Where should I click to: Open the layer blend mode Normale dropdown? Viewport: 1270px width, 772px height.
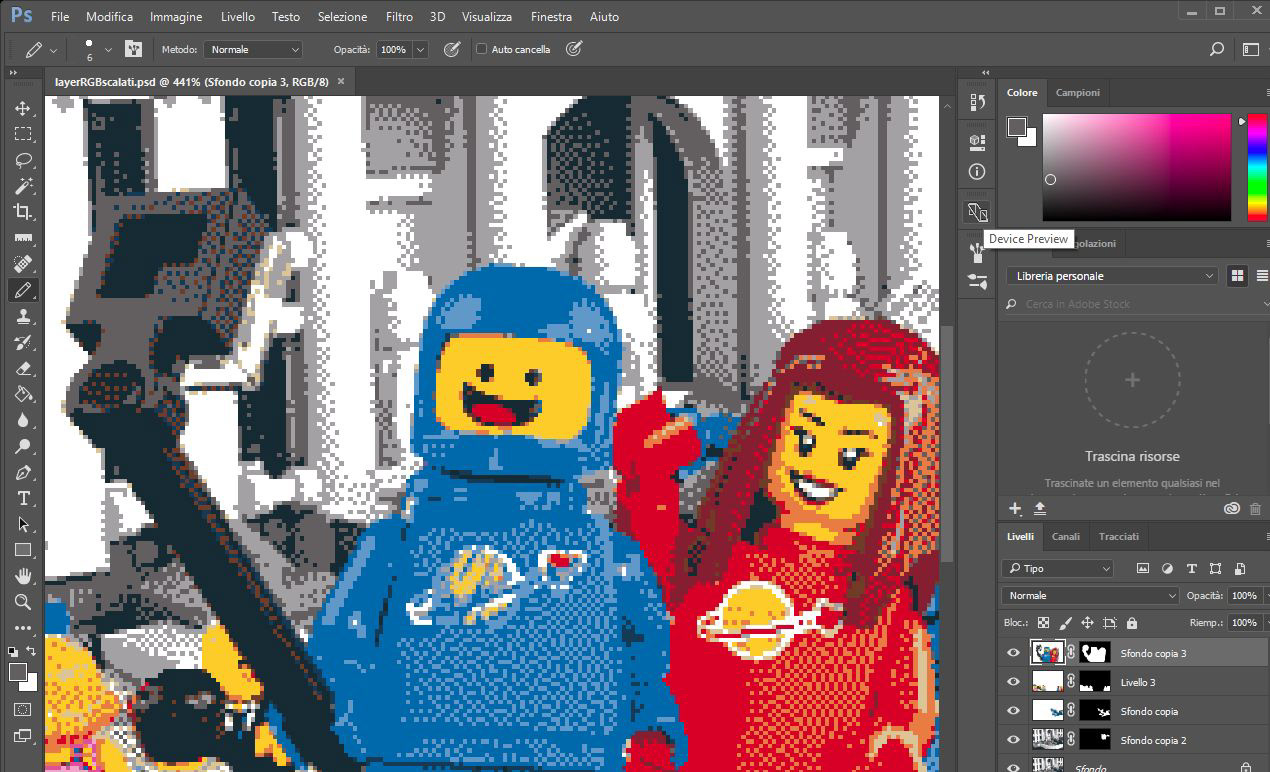(1091, 596)
